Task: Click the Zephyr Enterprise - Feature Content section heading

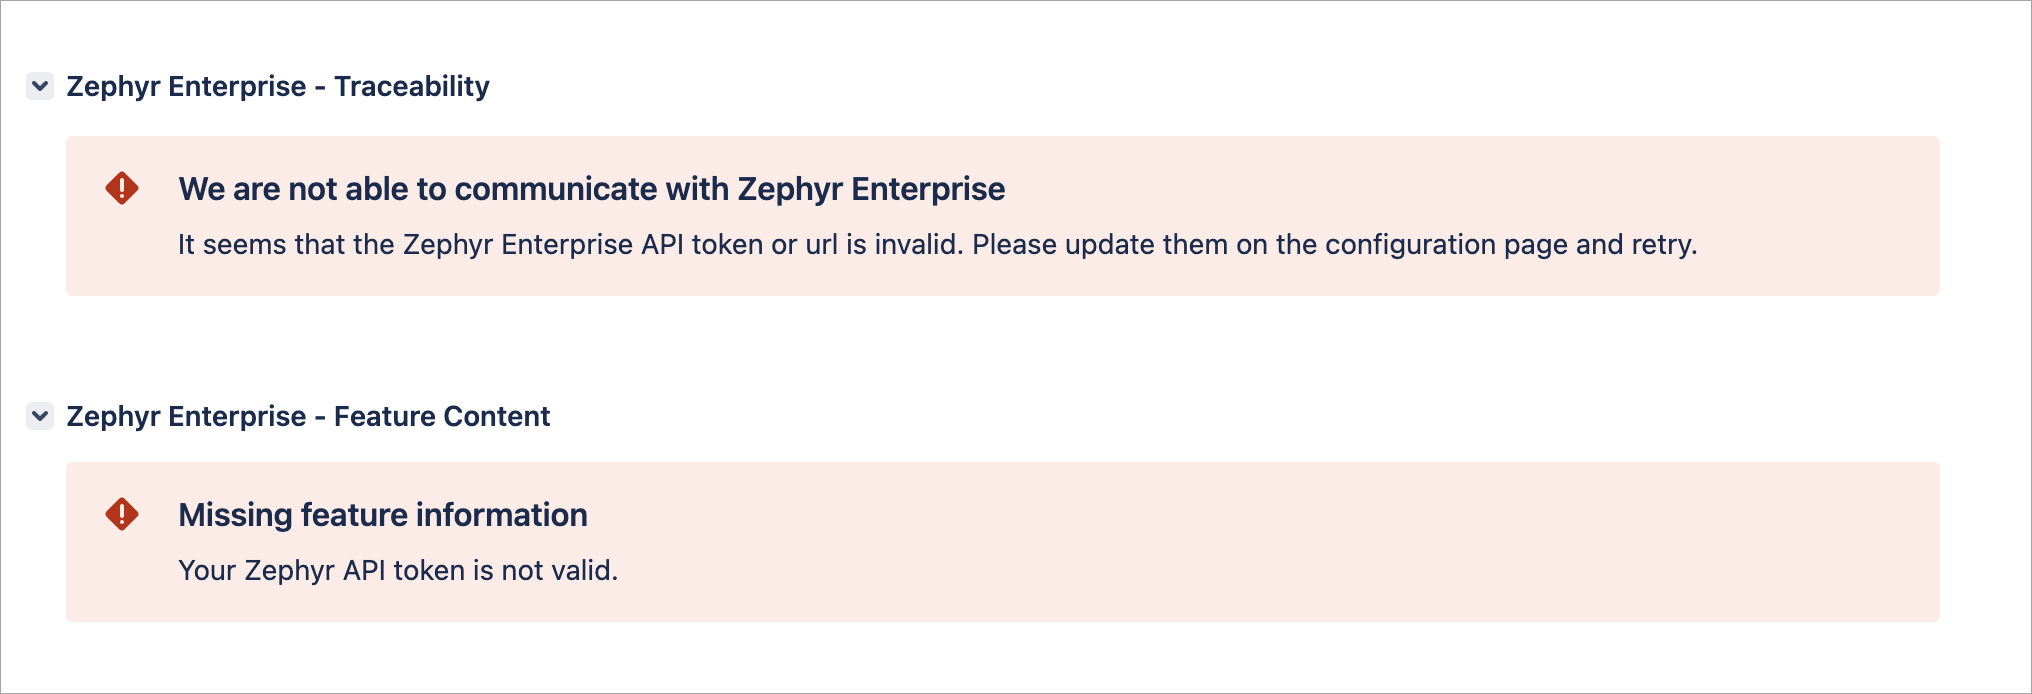Action: 308,416
